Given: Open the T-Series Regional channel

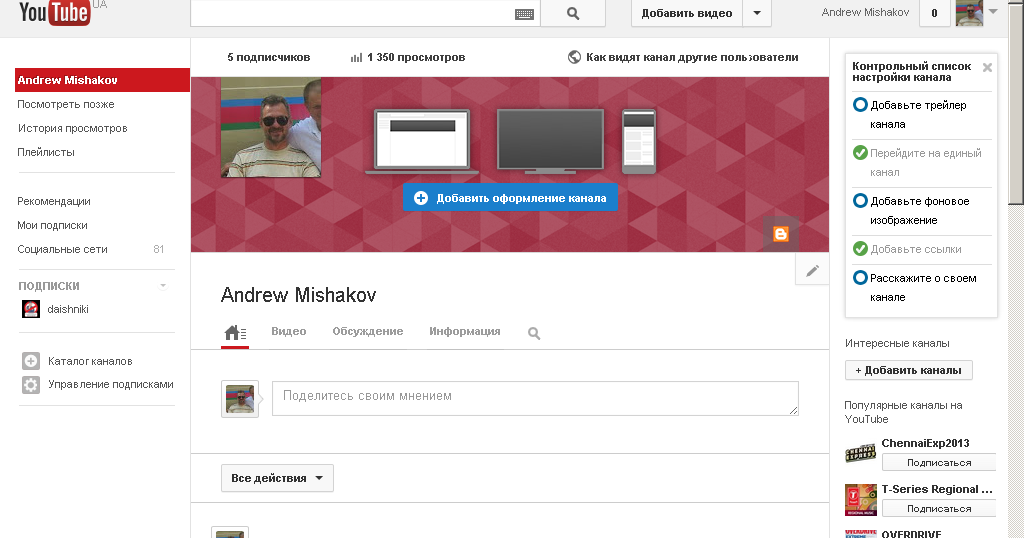Looking at the screenshot, I should click(937, 489).
